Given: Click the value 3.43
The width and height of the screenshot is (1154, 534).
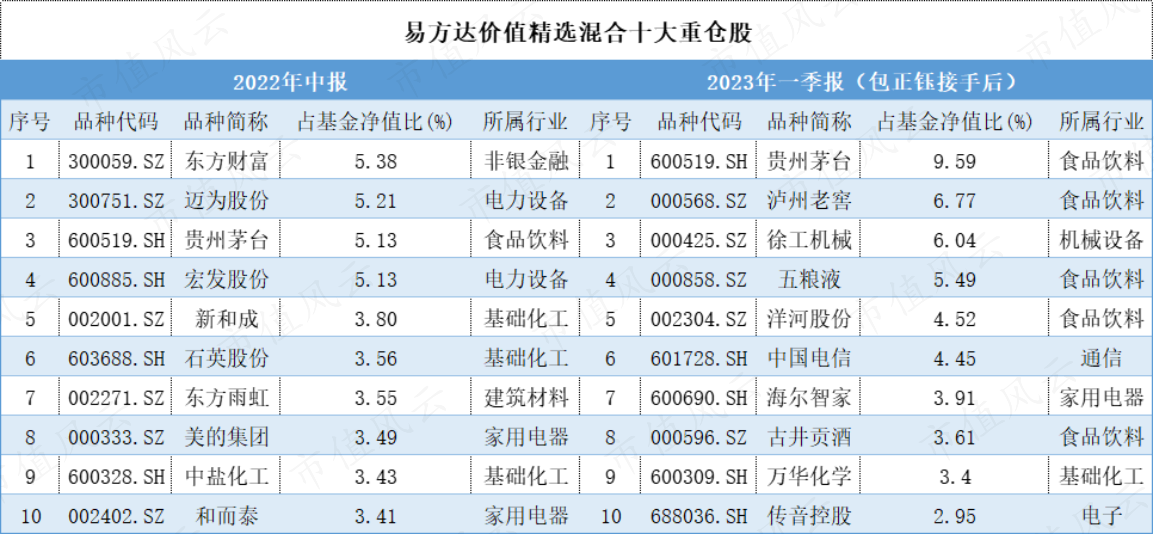Looking at the screenshot, I should (375, 477).
